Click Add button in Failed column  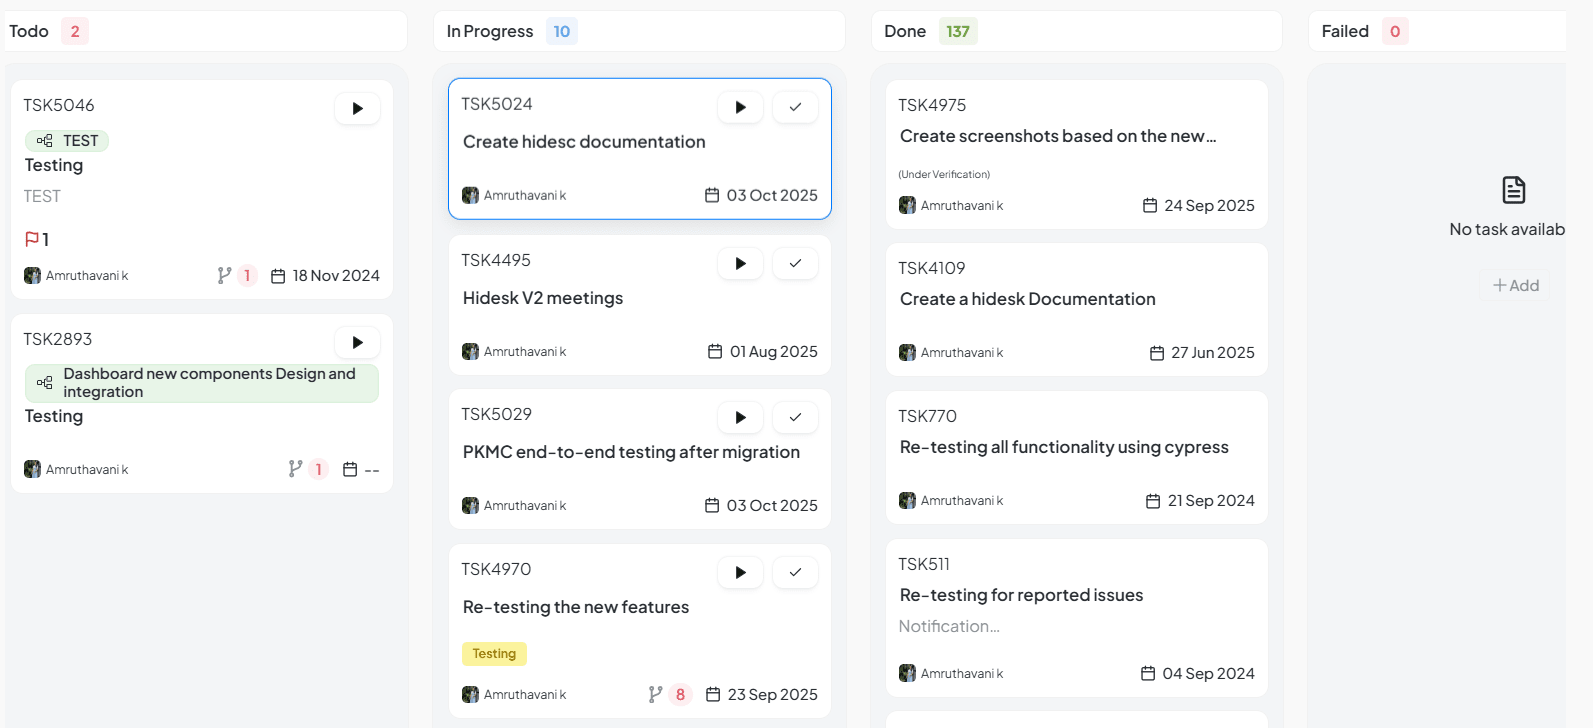click(1515, 286)
